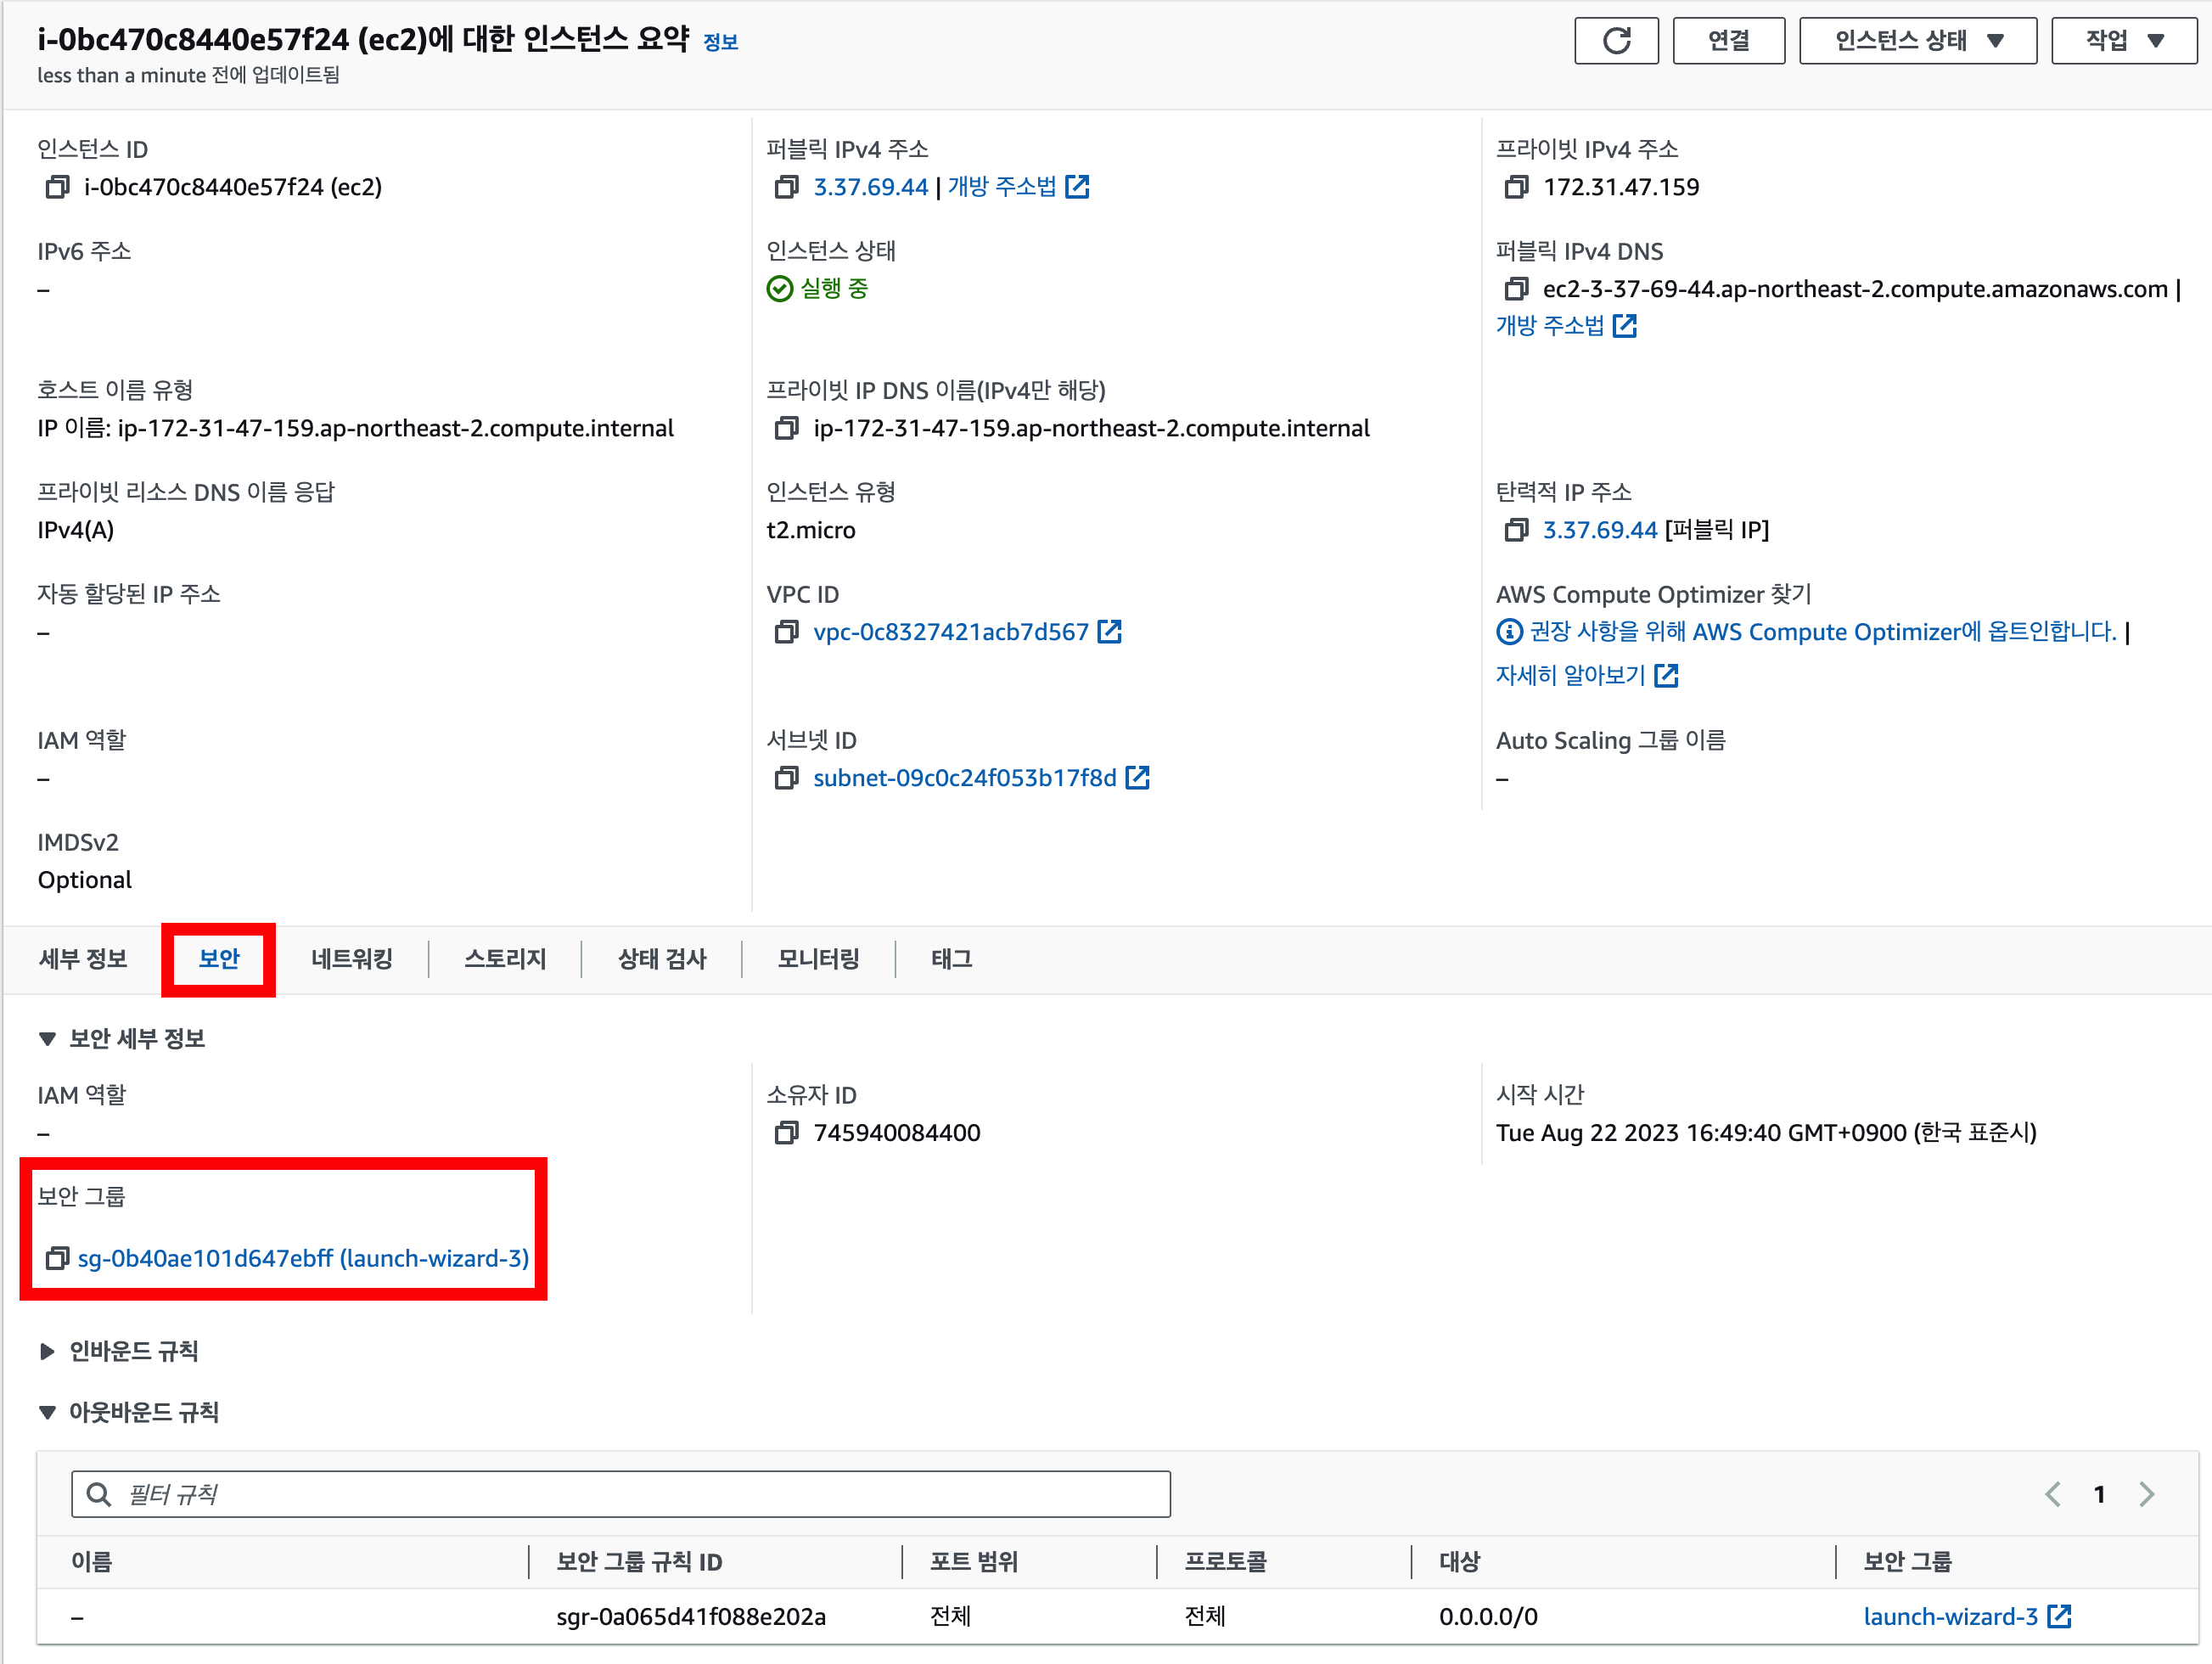2212x1664 pixels.
Task: Copy the VPC ID value
Action: pos(786,632)
